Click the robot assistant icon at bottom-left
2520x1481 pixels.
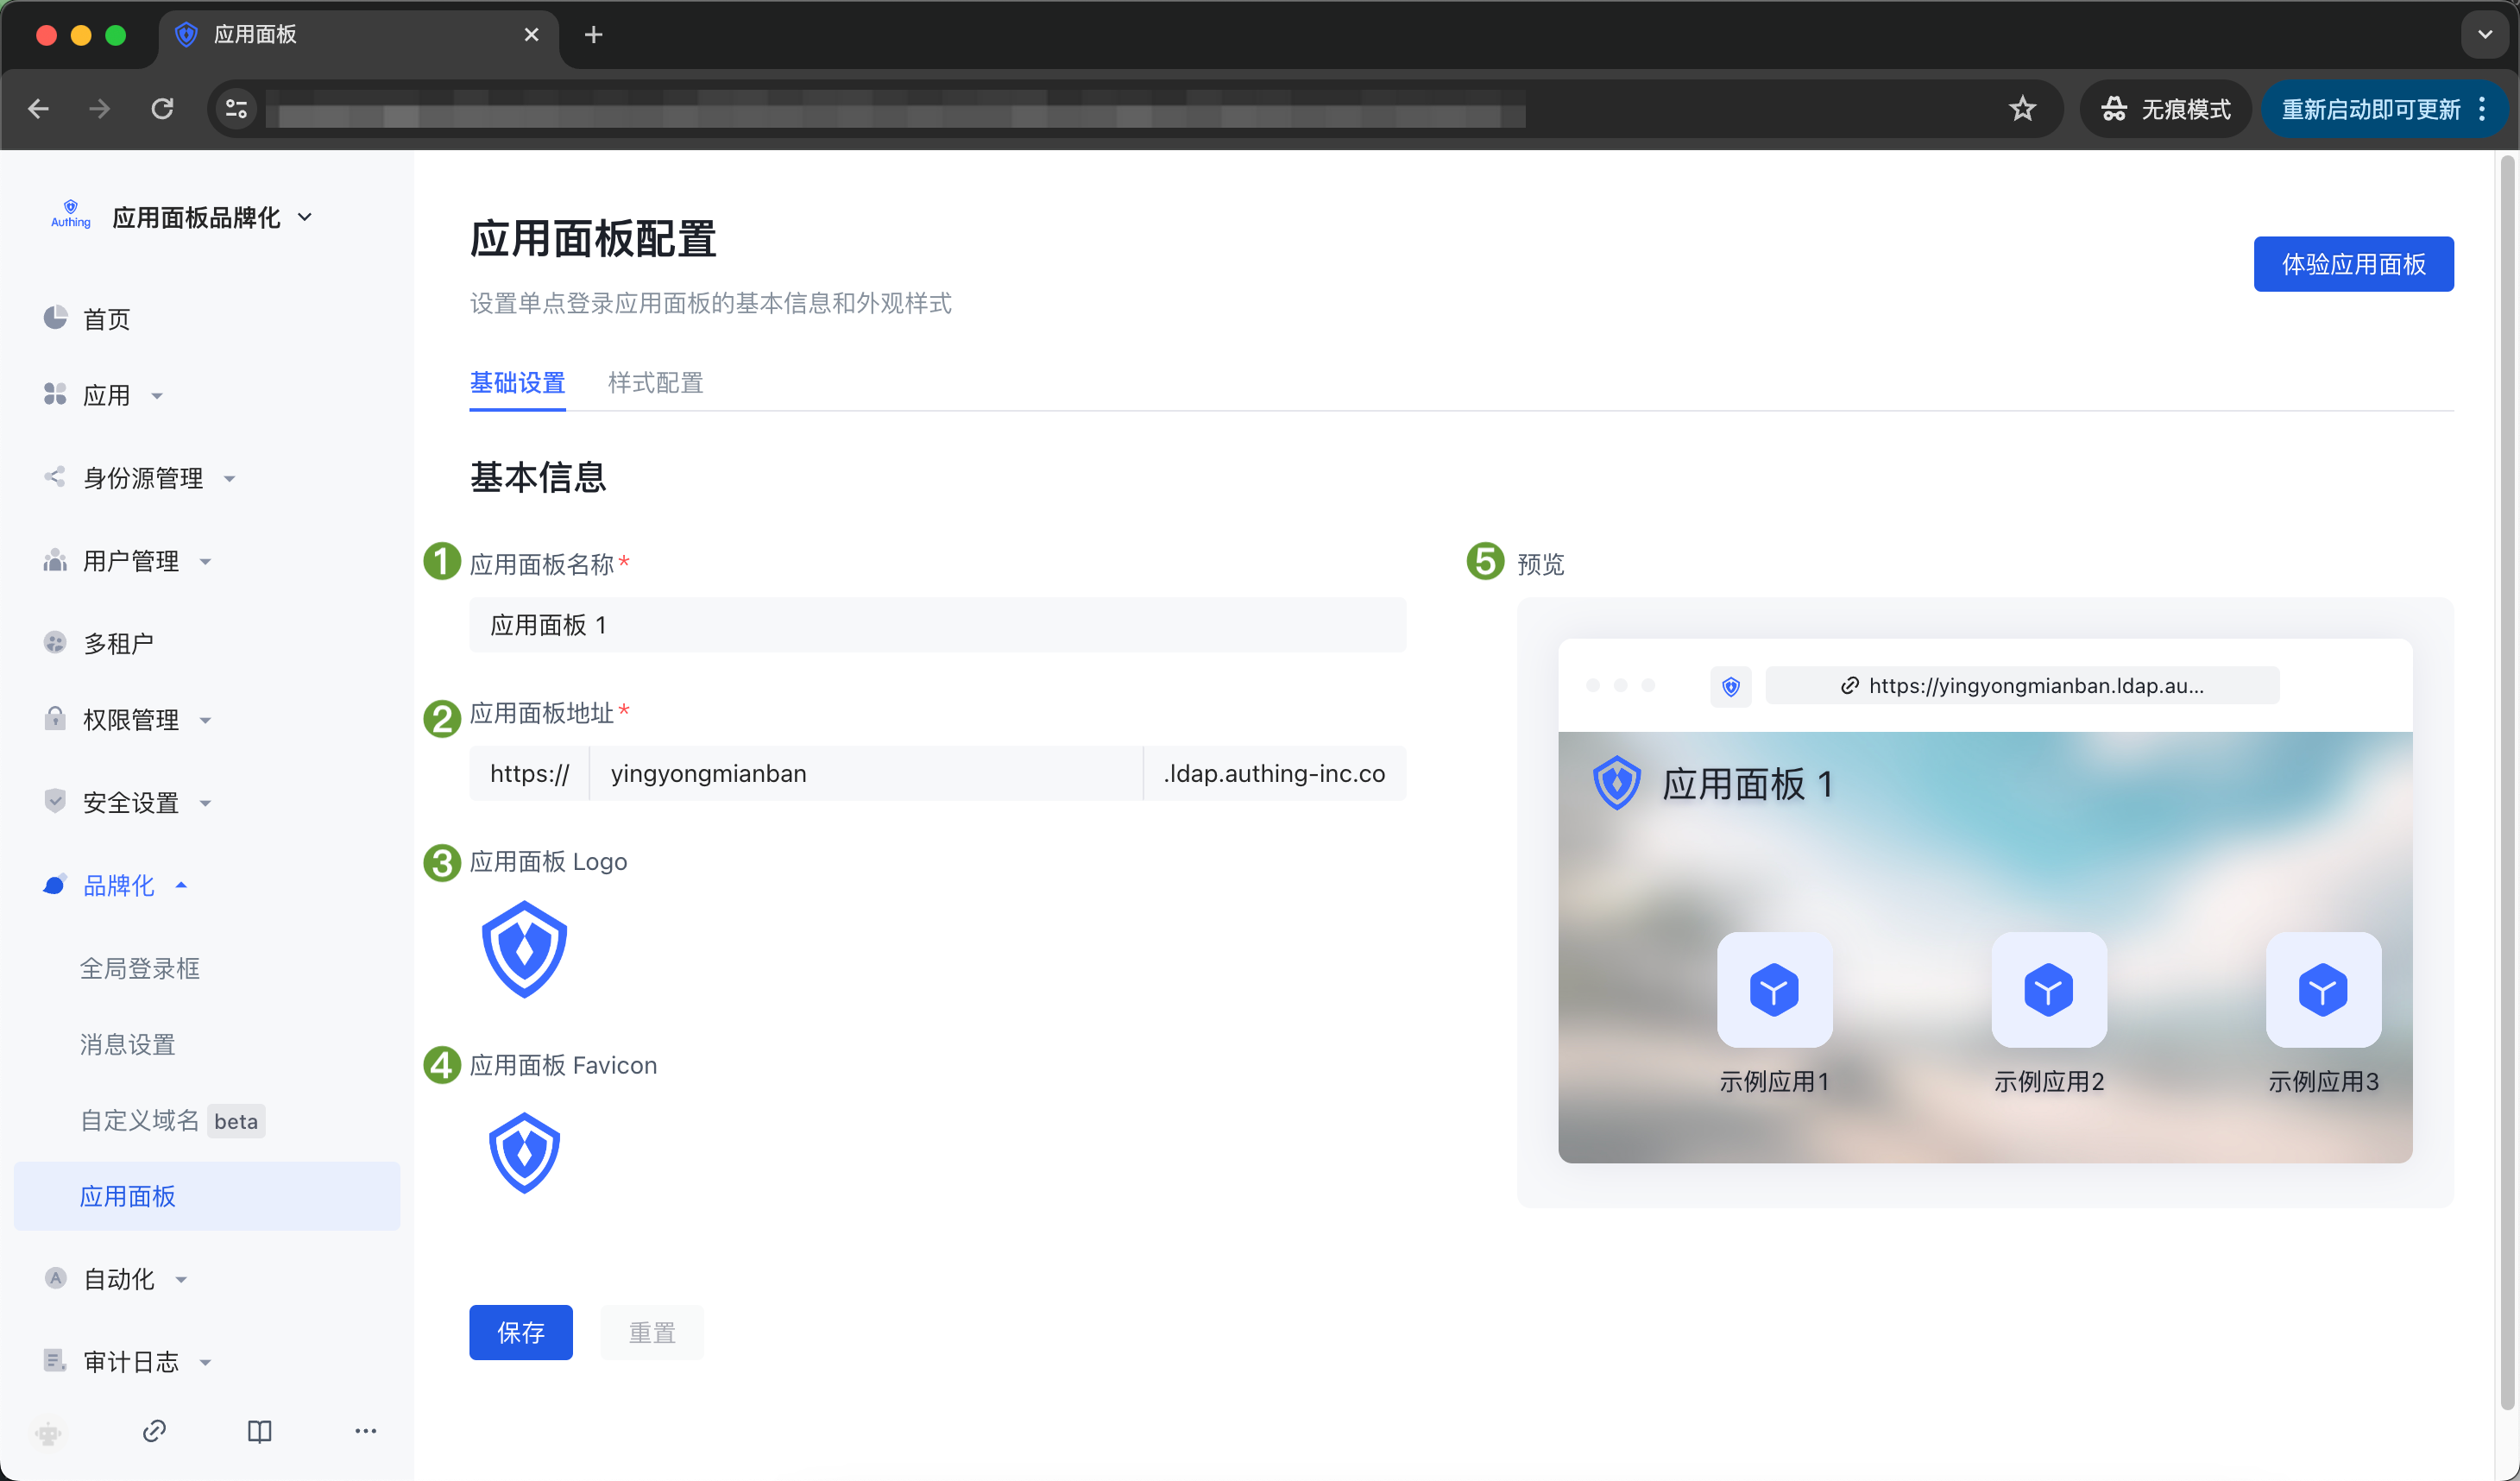[48, 1433]
